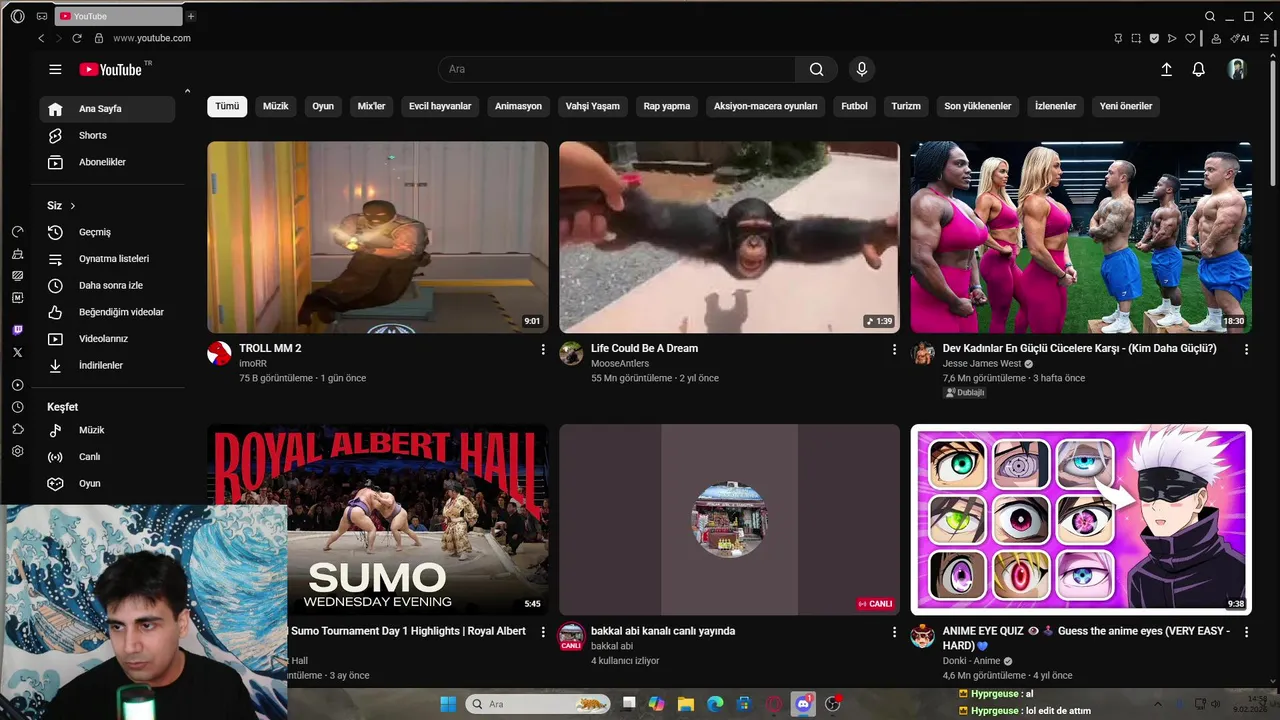Select the Oyun filter chip

(x=323, y=106)
